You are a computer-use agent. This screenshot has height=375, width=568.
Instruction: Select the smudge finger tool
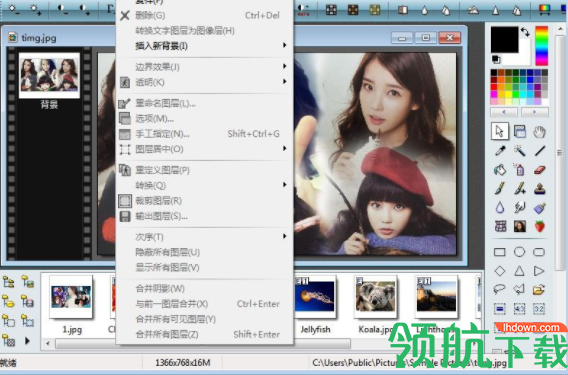point(519,208)
